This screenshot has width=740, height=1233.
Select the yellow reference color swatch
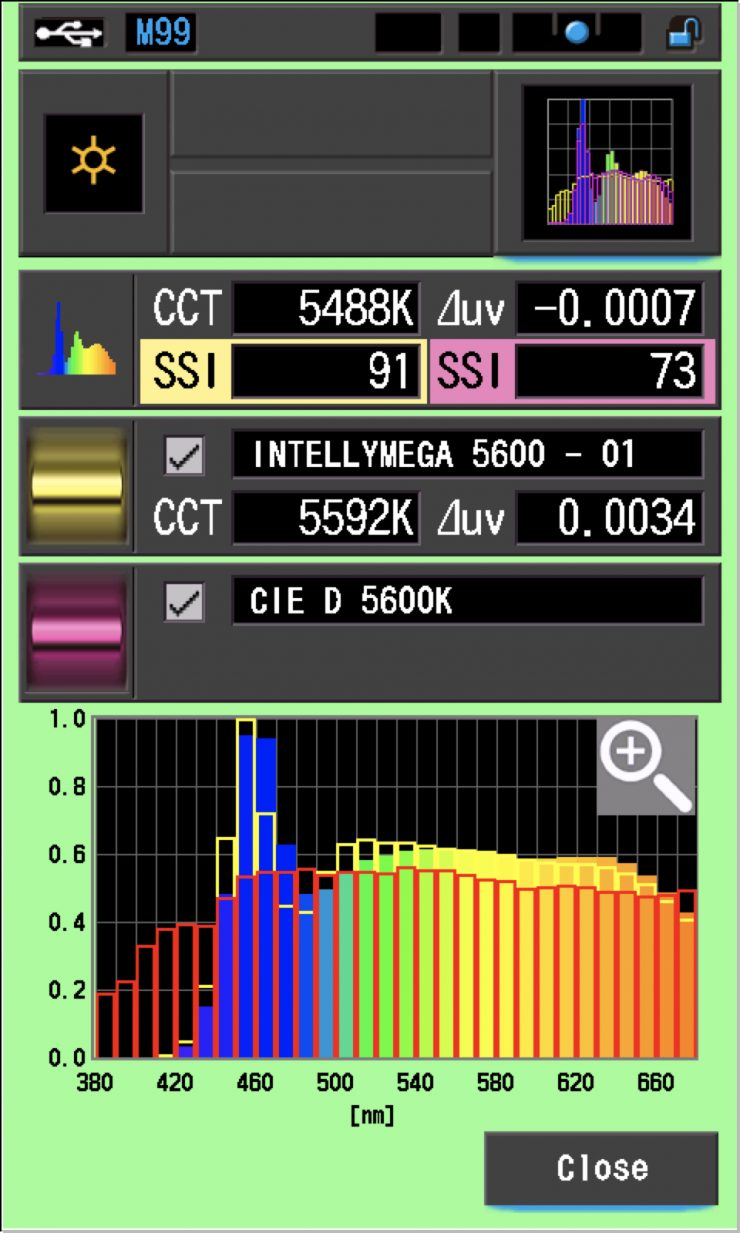tap(76, 487)
